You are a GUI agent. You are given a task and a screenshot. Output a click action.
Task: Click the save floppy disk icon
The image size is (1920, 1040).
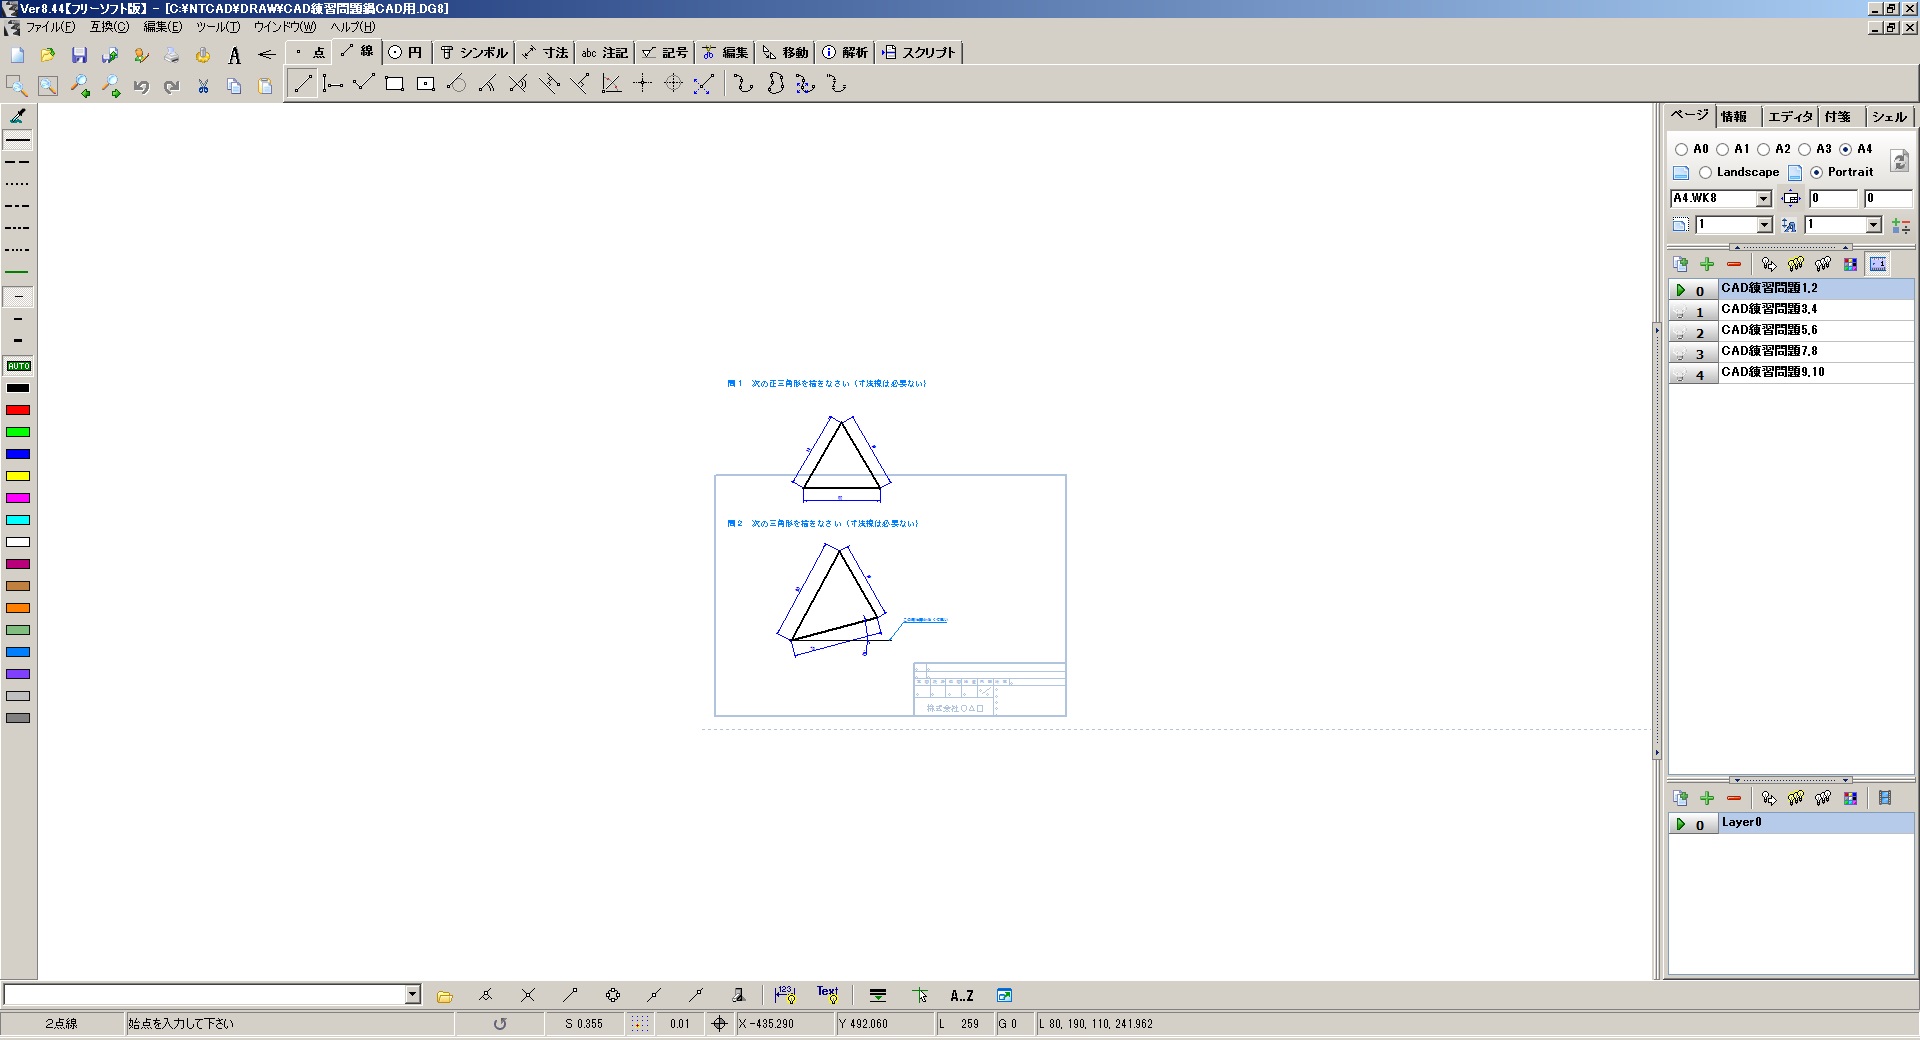pyautogui.click(x=79, y=55)
